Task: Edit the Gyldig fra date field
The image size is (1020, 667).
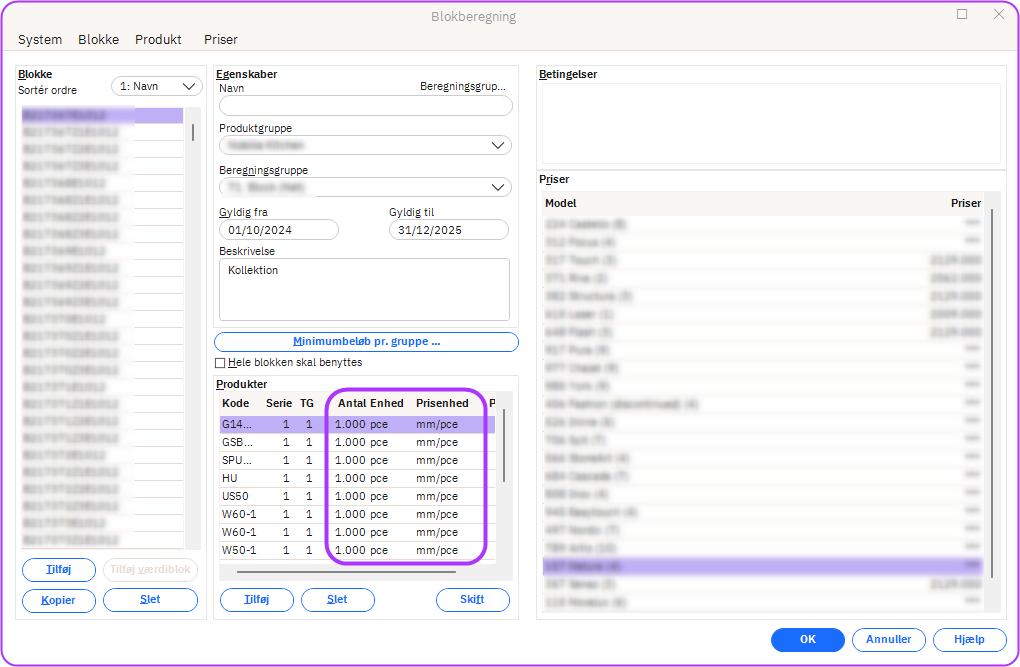Action: pos(279,230)
